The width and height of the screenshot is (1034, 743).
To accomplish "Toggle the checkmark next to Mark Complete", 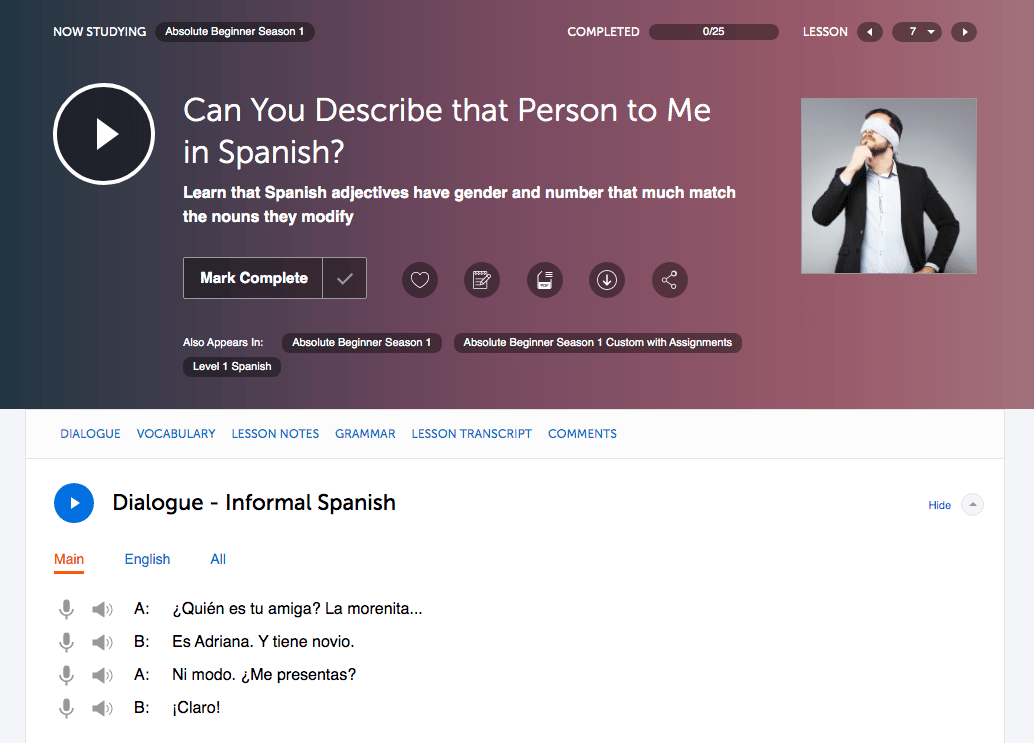I will 345,279.
